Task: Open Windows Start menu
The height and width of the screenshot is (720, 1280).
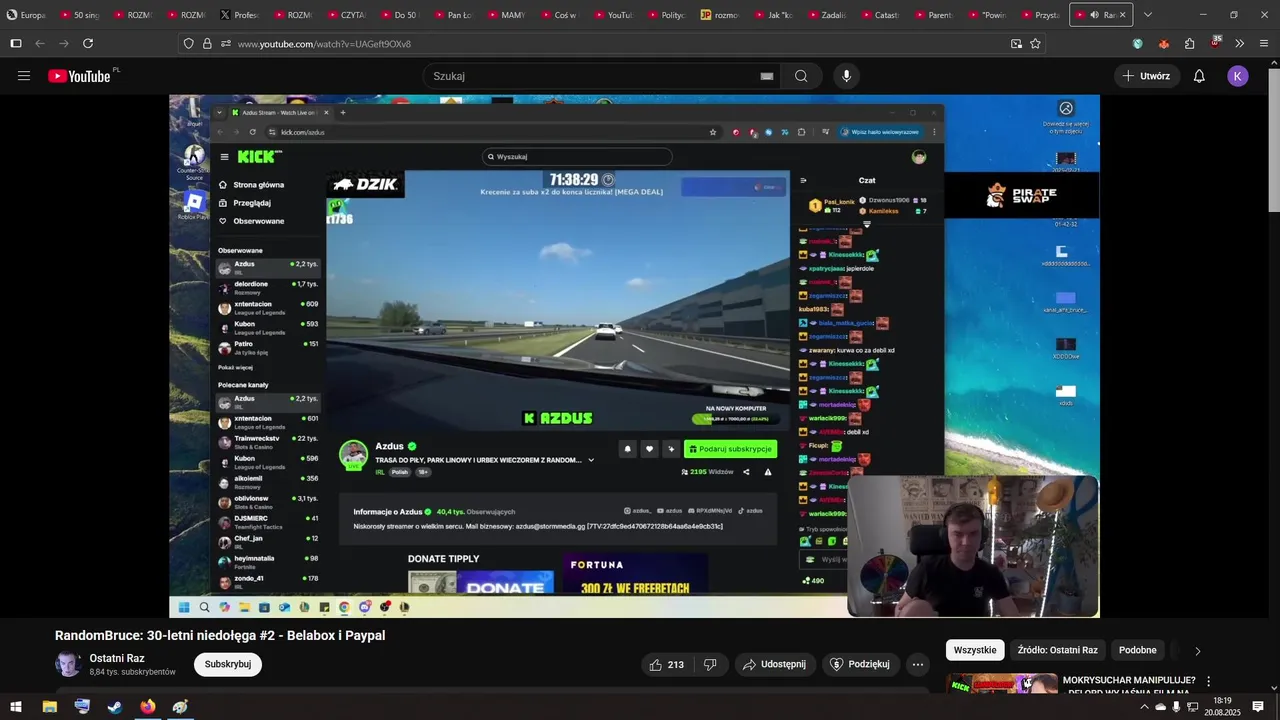Action: (16, 707)
